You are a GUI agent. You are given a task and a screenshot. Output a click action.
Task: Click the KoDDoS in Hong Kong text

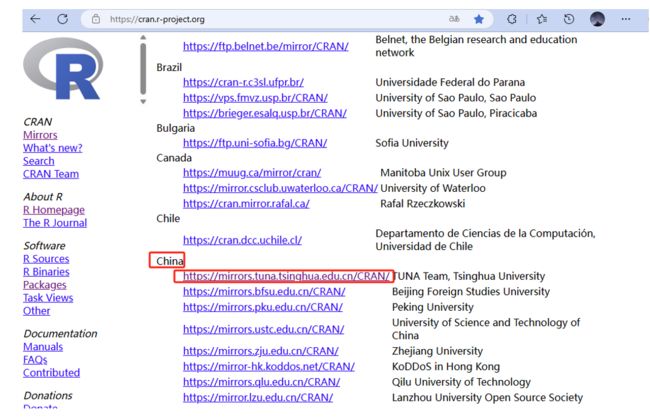[x=446, y=367]
